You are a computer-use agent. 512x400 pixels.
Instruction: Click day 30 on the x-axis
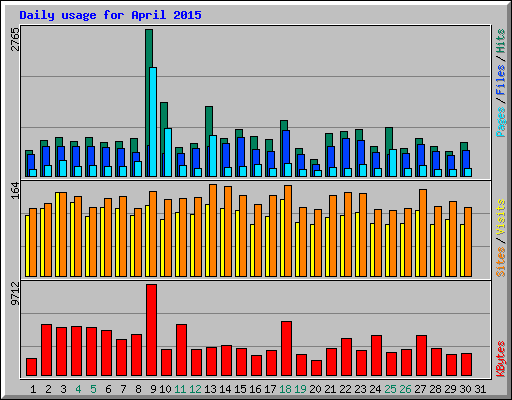tap(465, 389)
